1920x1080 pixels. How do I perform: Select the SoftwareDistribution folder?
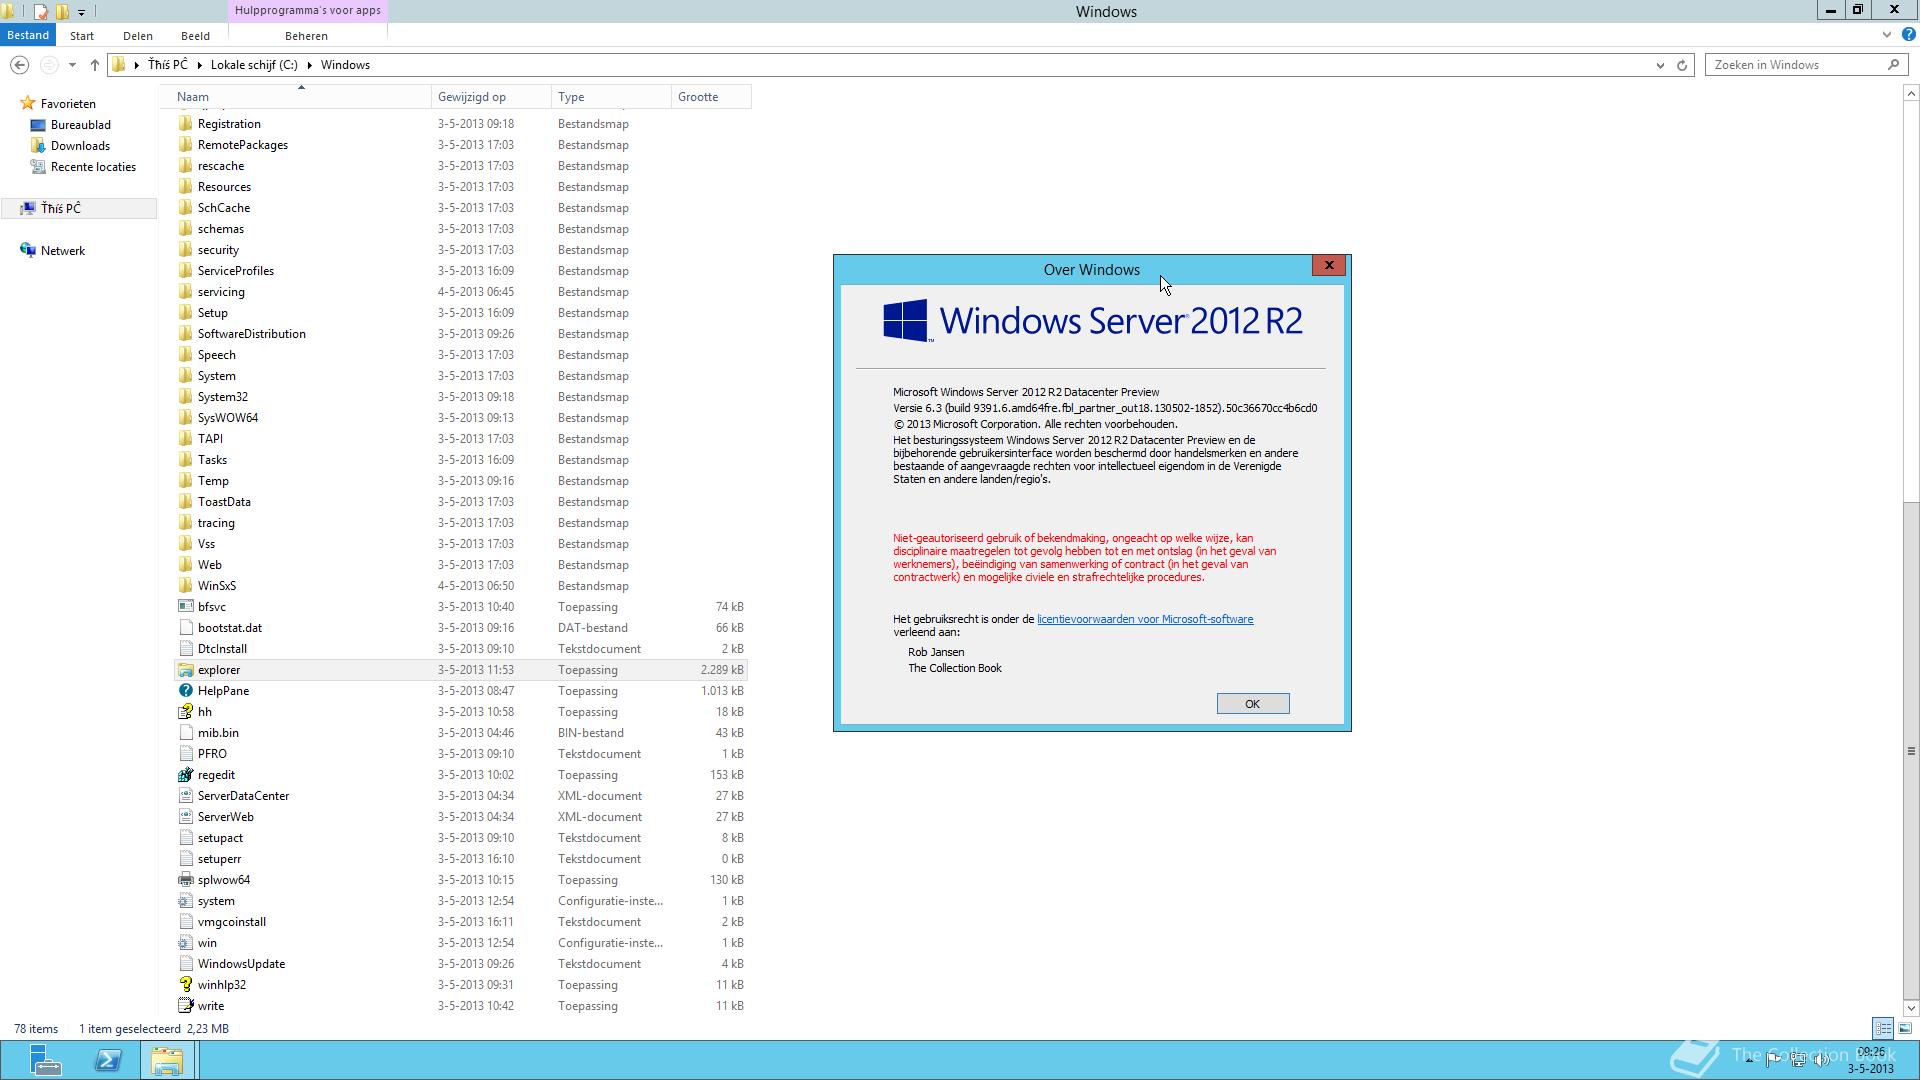click(461, 334)
